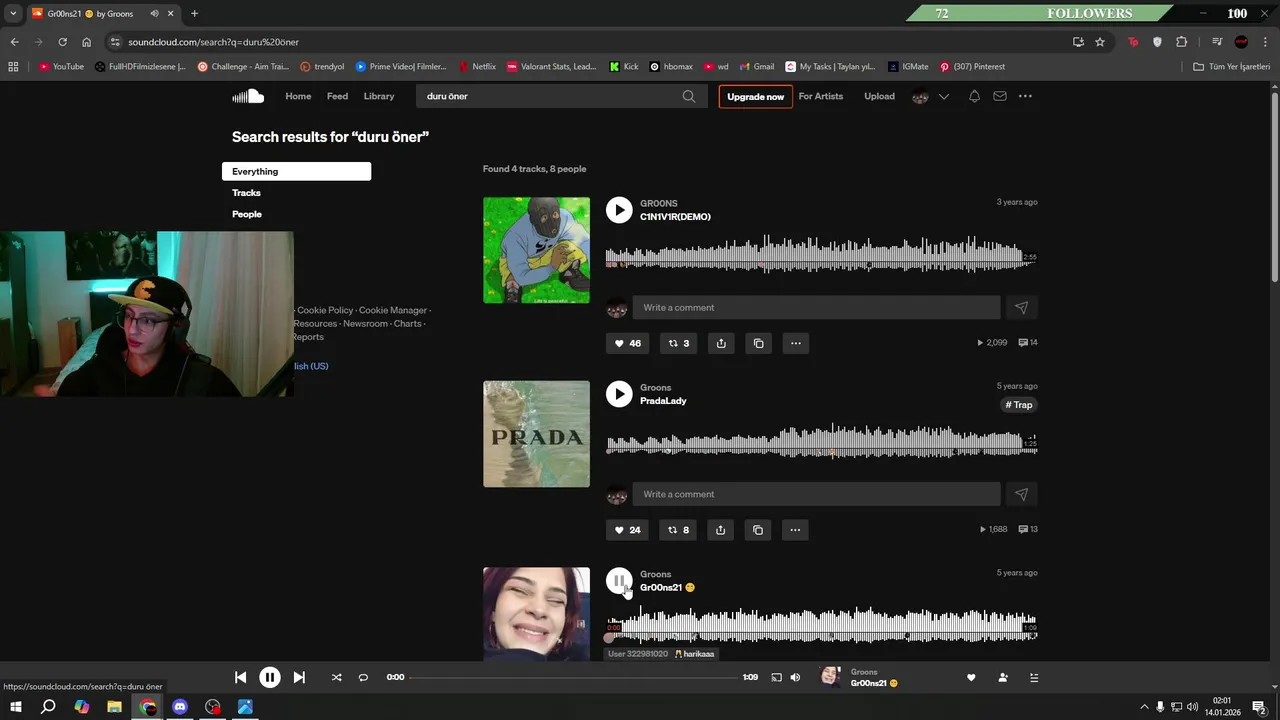Click the SoundCloud logo icon
This screenshot has width=1280, height=720.
(248, 96)
